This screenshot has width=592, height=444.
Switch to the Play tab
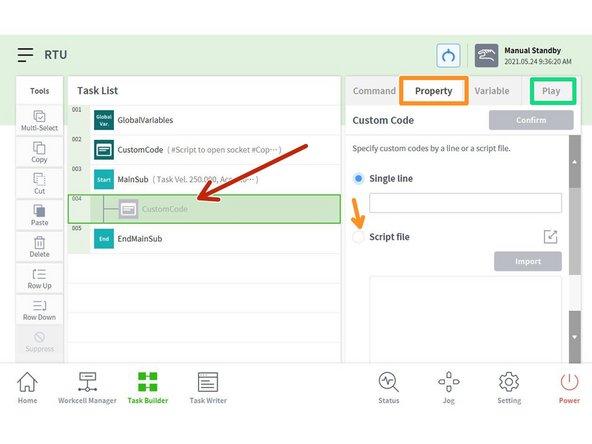coord(551,91)
